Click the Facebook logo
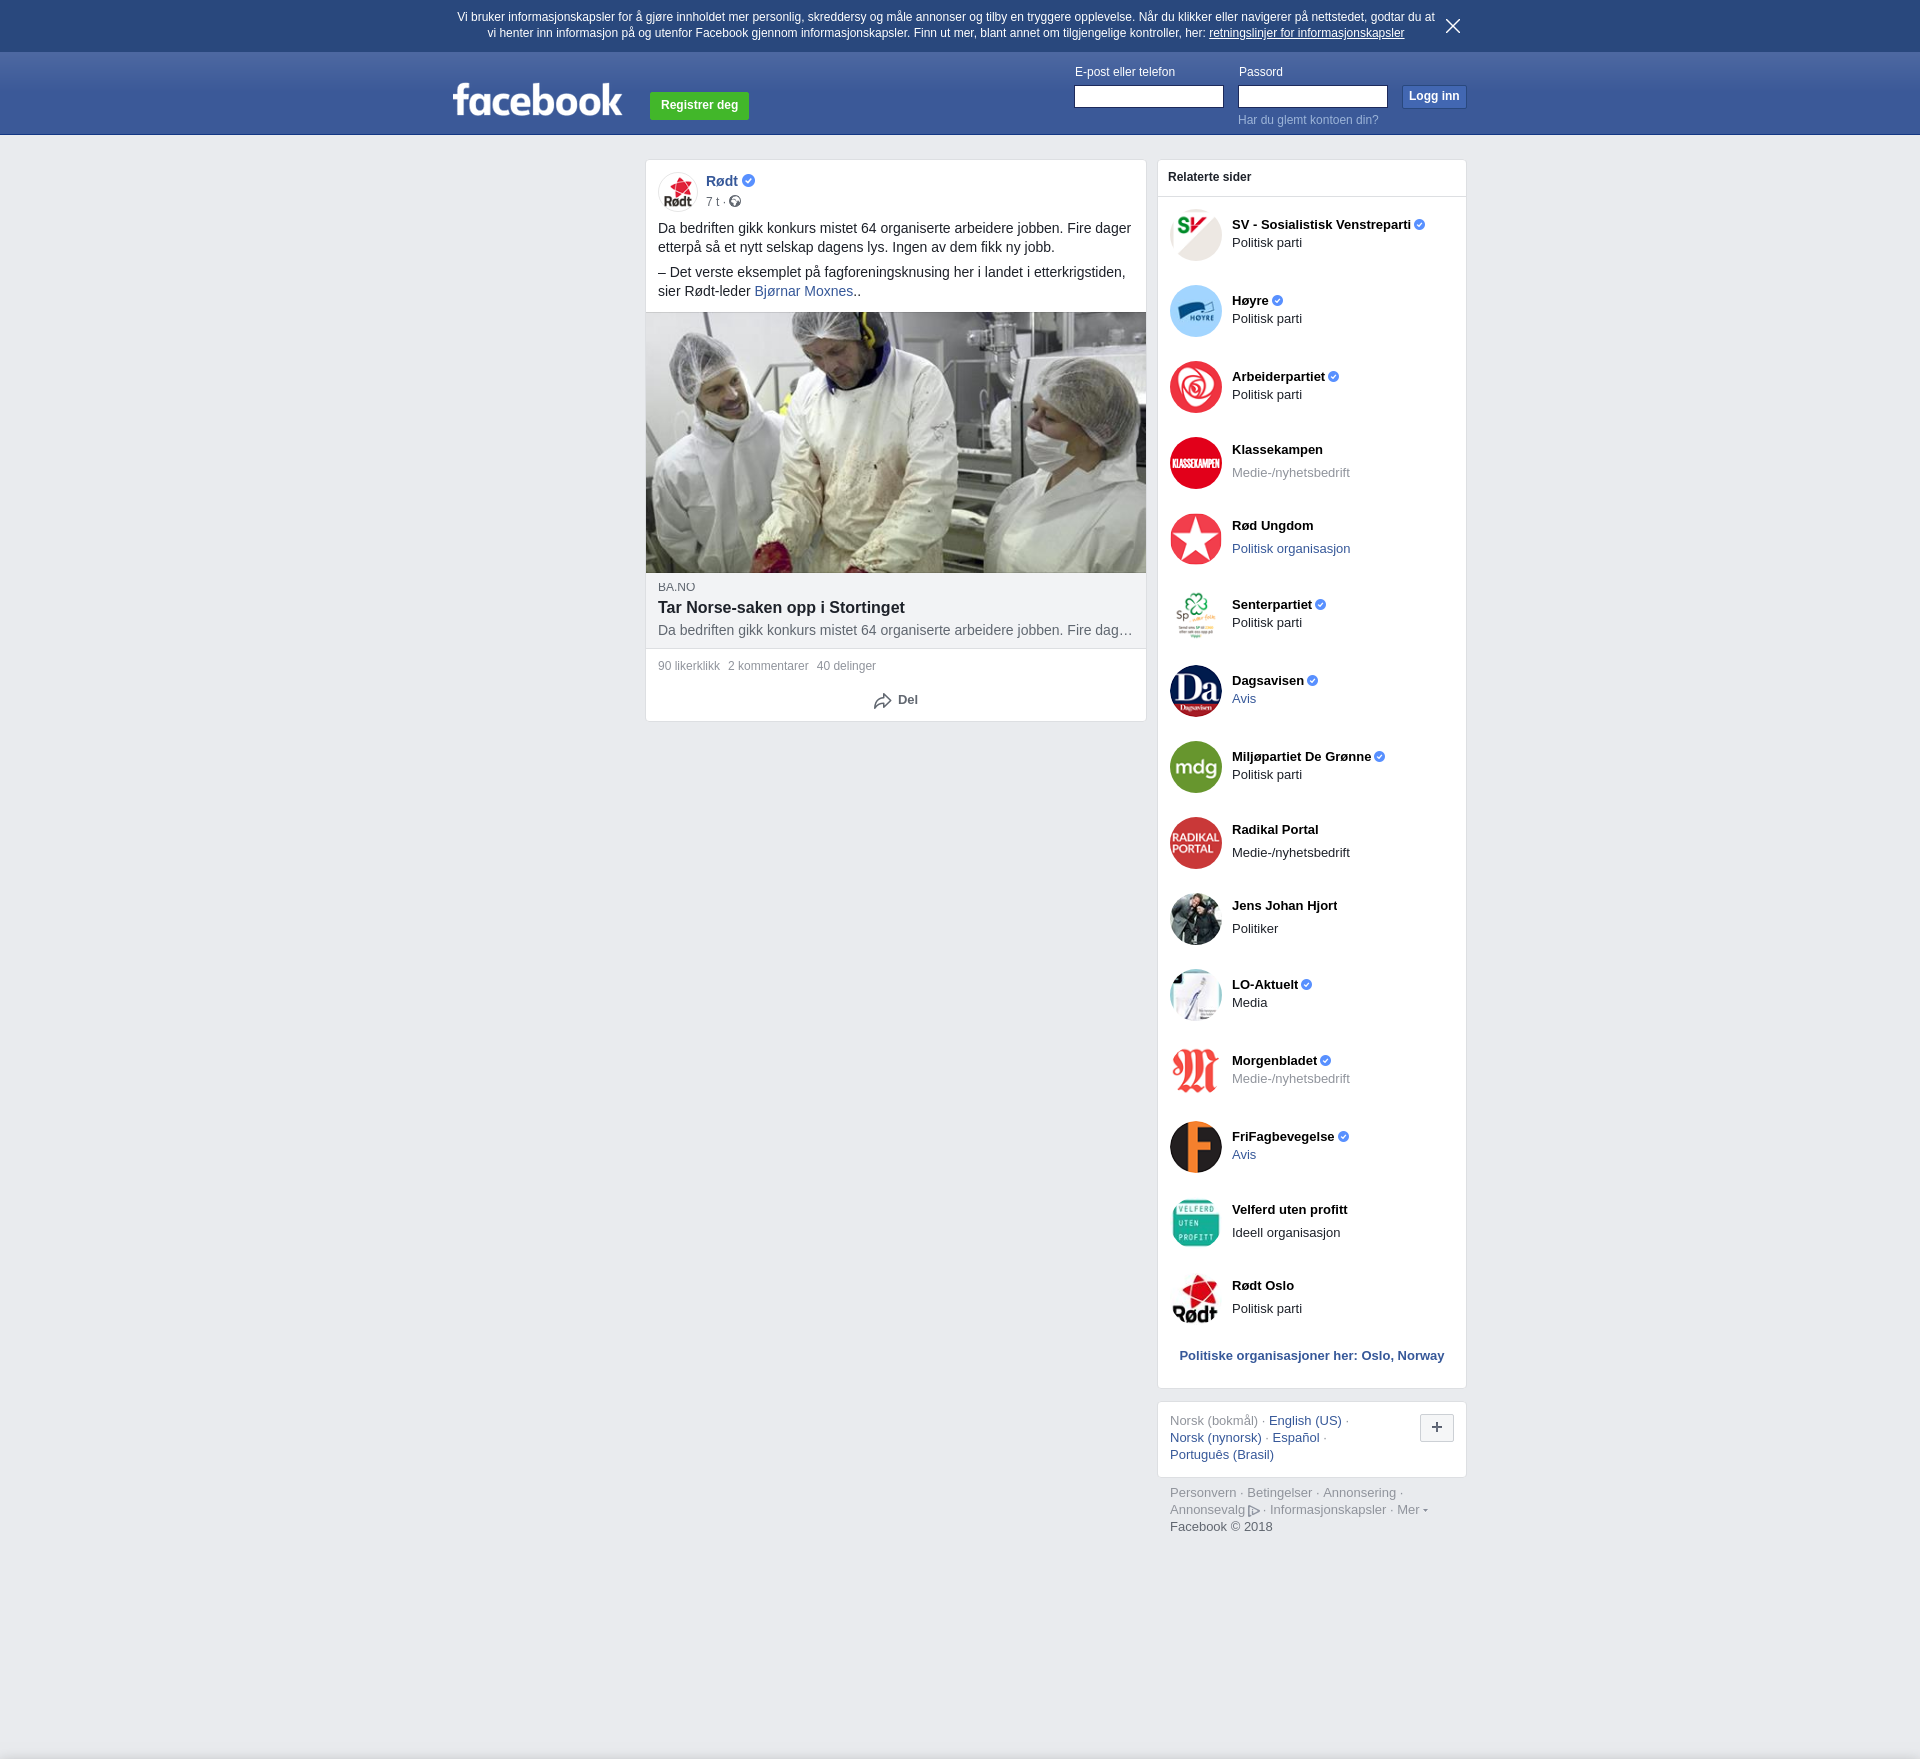The width and height of the screenshot is (1920, 1759). tap(537, 99)
